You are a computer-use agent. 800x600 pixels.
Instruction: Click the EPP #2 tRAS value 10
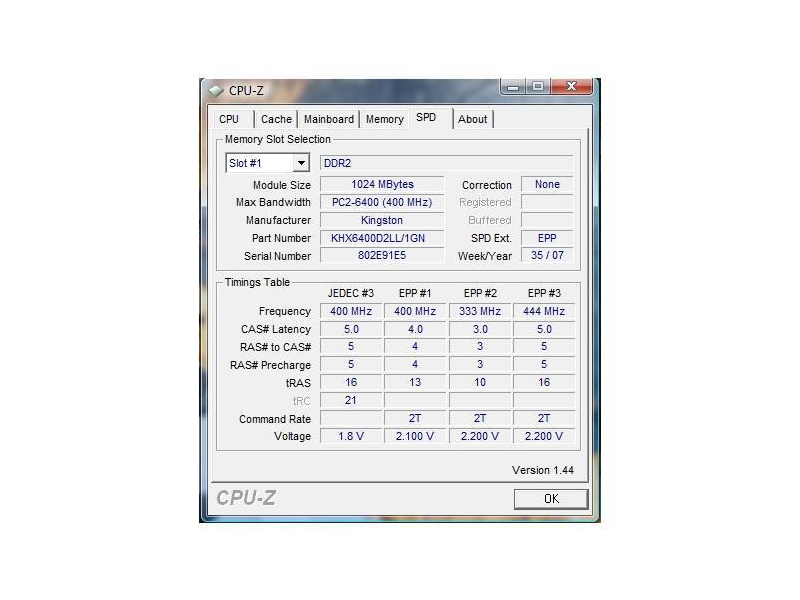[x=480, y=383]
